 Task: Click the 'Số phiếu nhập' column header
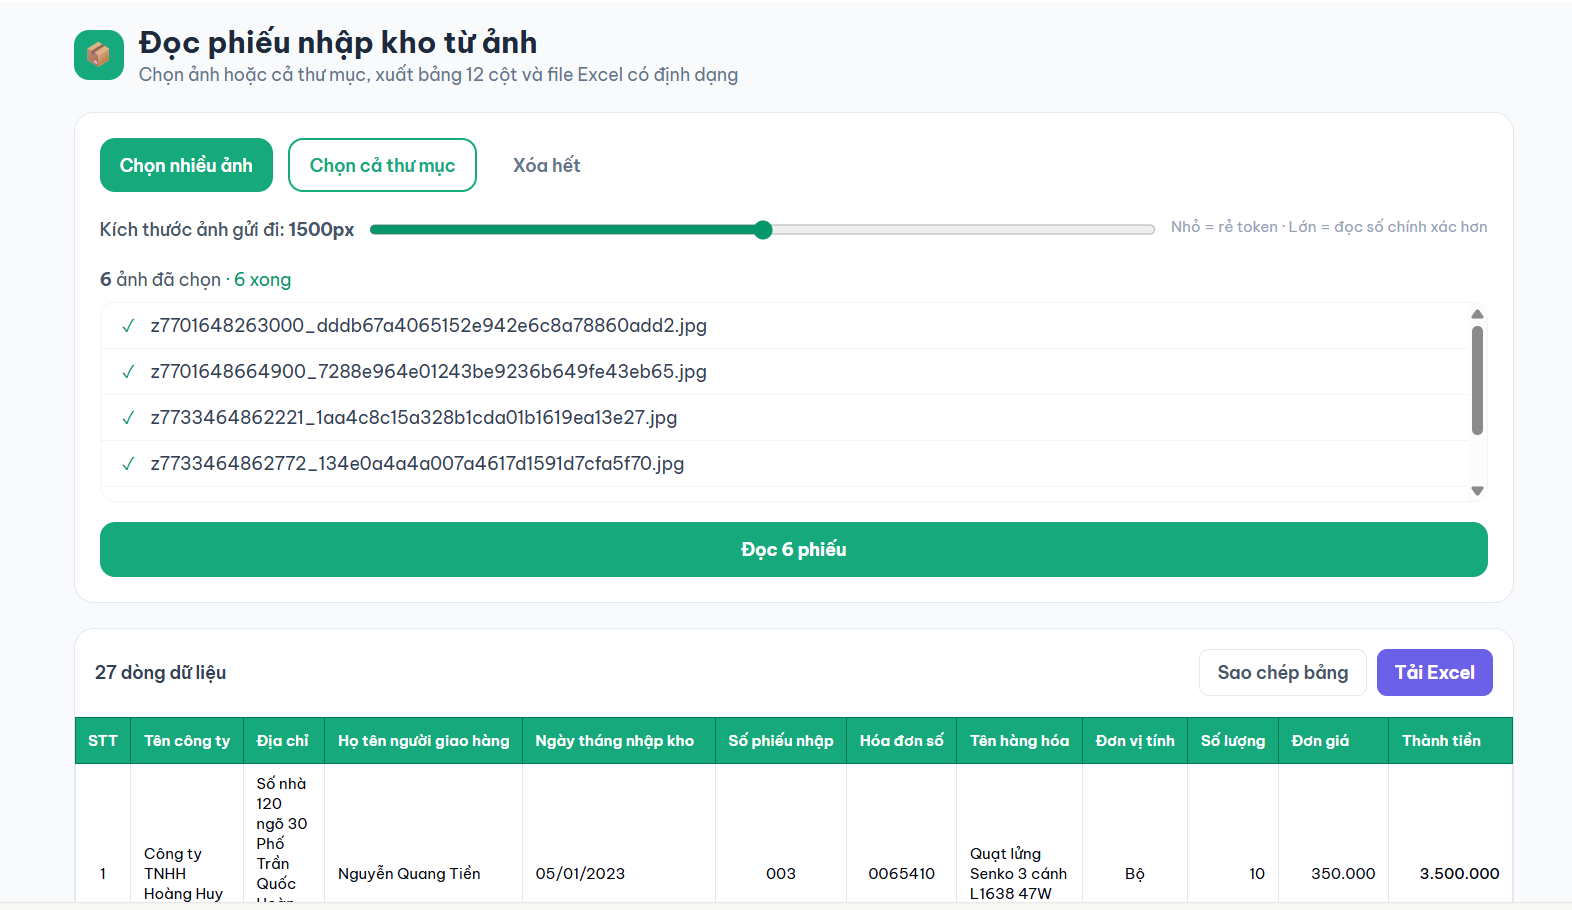pos(781,741)
